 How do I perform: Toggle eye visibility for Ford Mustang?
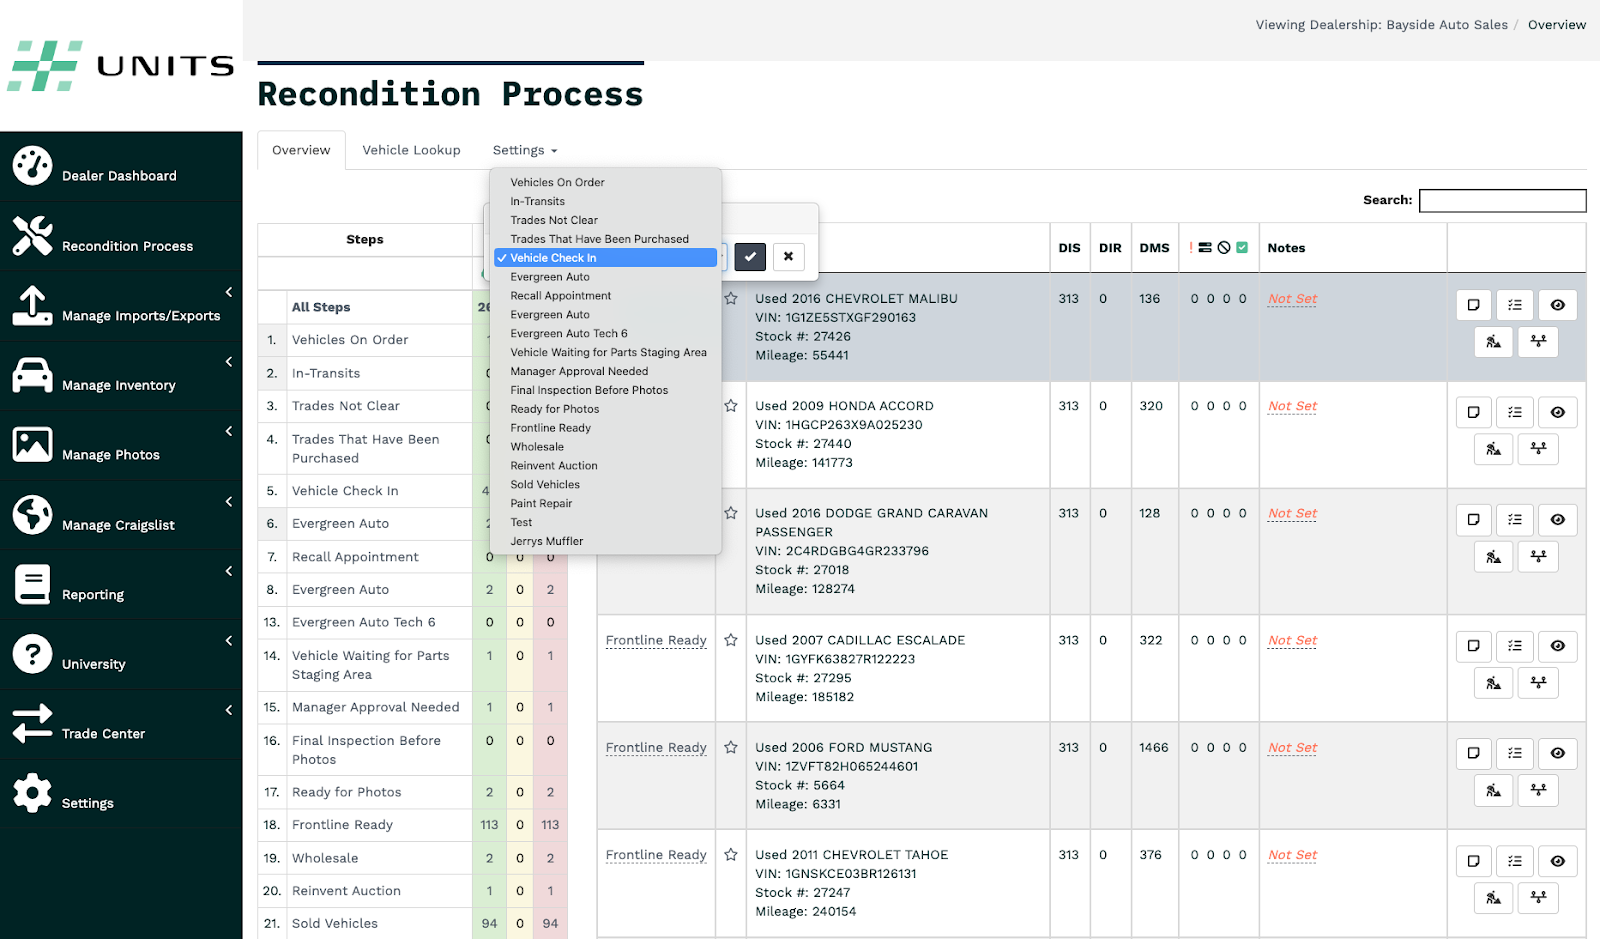point(1557,753)
